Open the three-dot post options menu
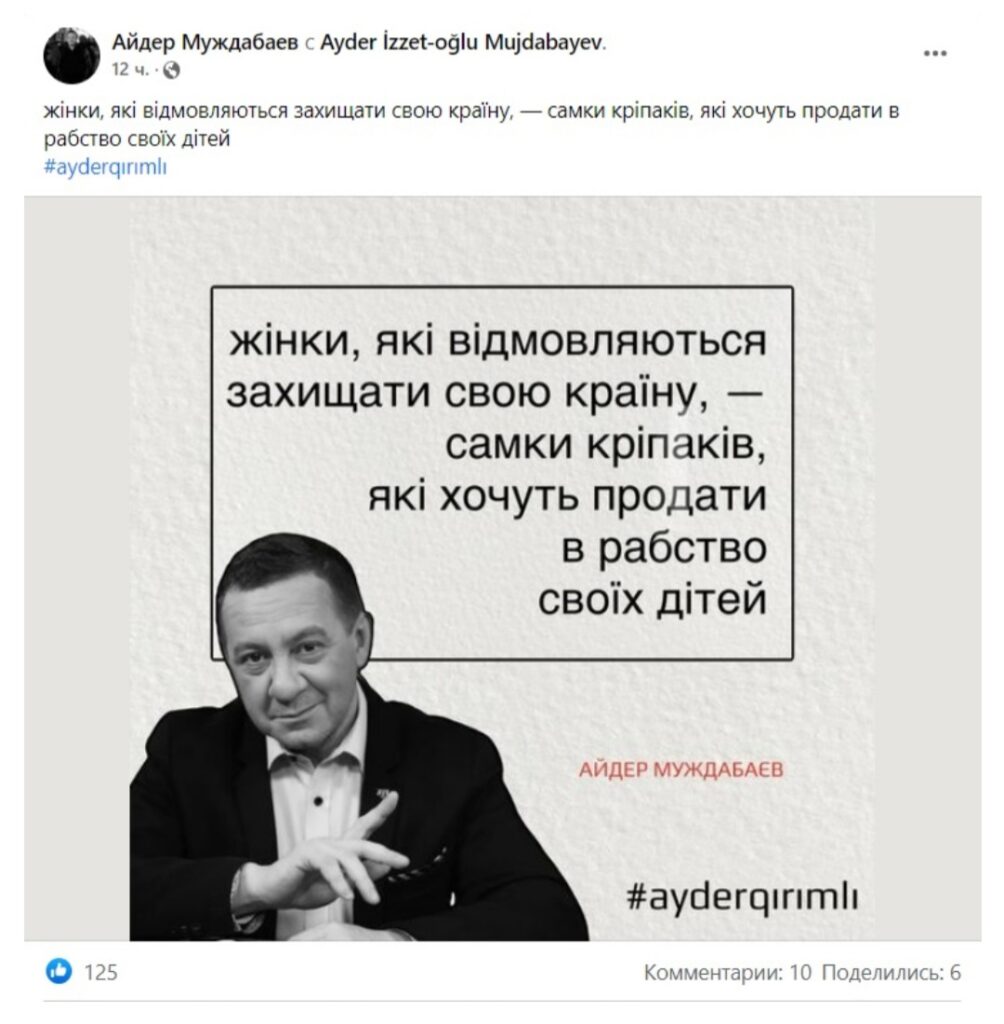 [935, 54]
